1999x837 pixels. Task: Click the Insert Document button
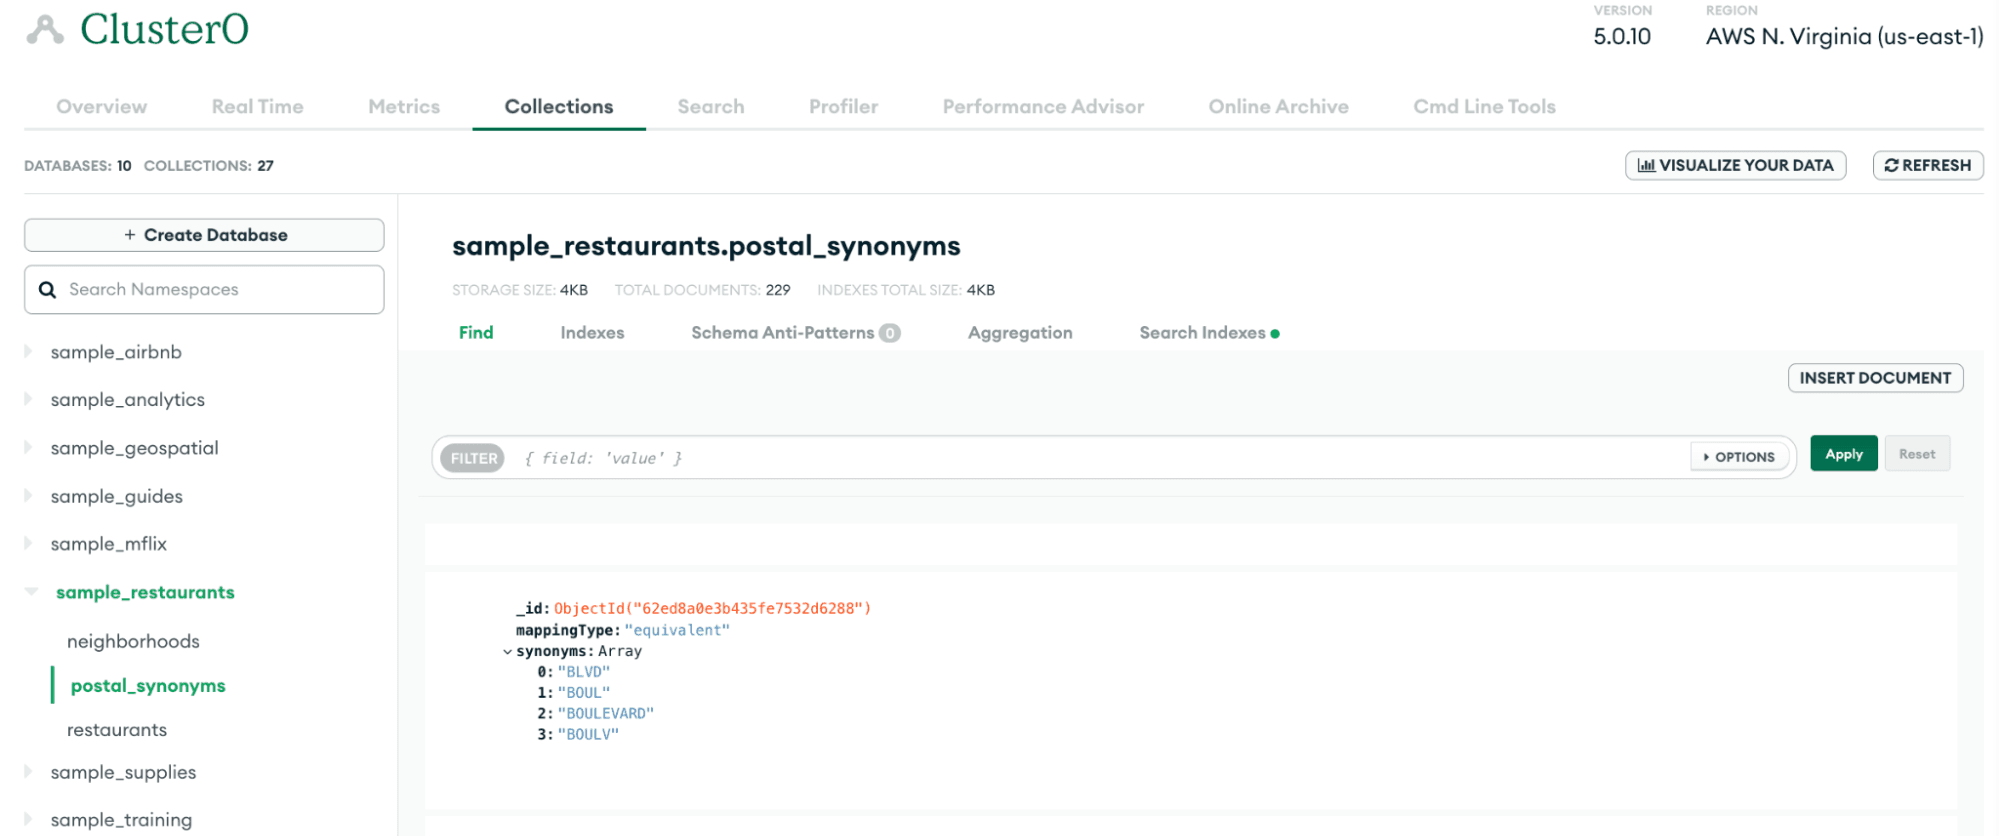tap(1874, 378)
